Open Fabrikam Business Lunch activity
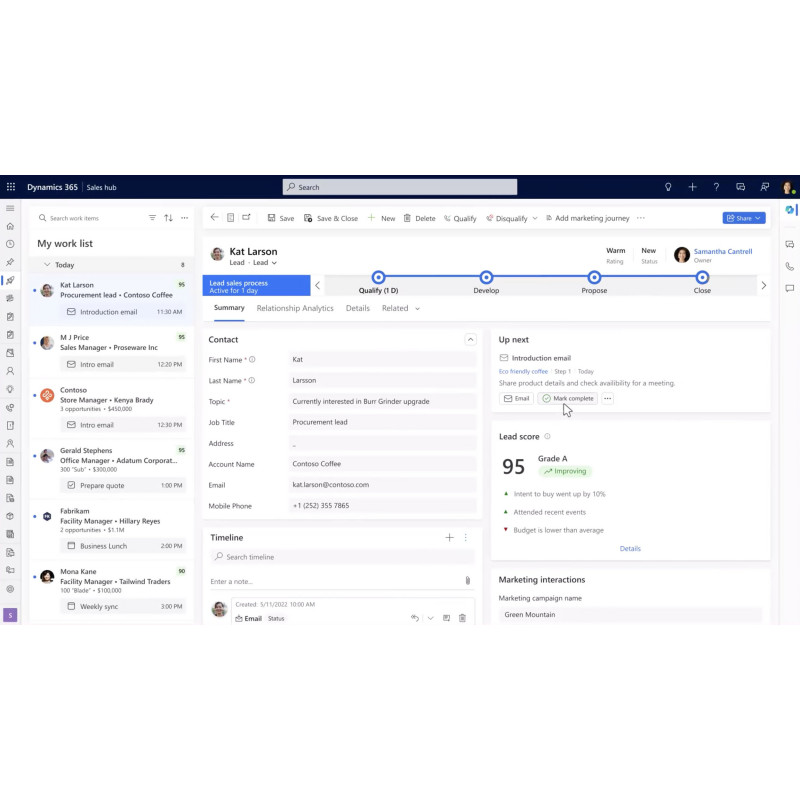 point(123,546)
